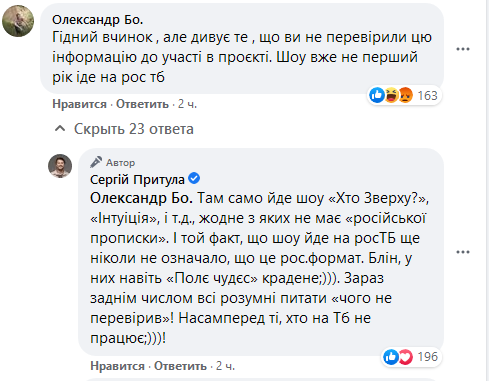Open Олександр Бо. name link in header
The image size is (489, 381).
[x=98, y=20]
